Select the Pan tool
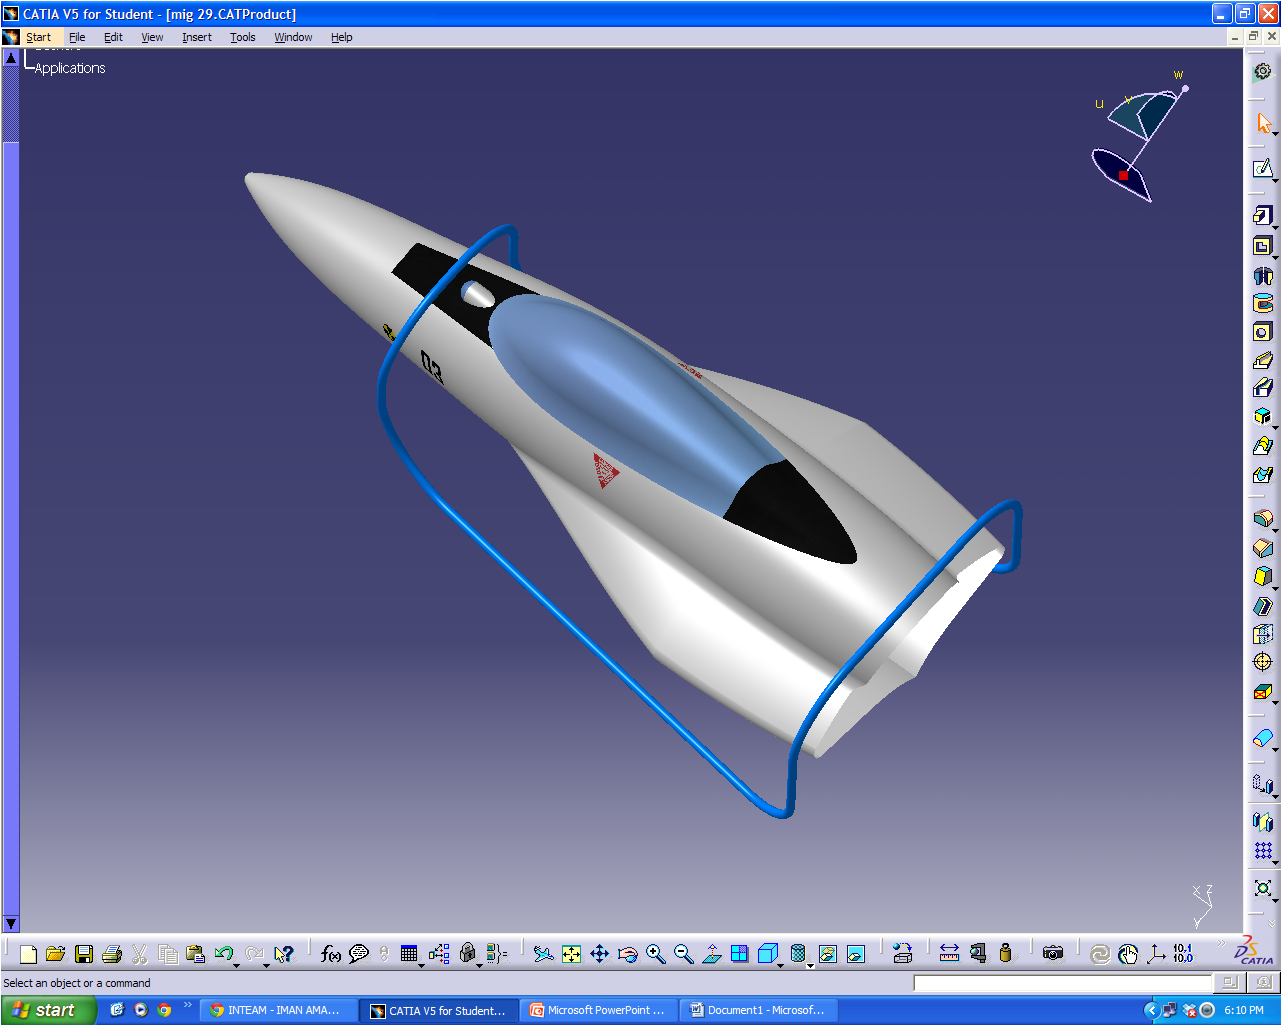Viewport: 1282px width, 1026px height. coord(599,954)
